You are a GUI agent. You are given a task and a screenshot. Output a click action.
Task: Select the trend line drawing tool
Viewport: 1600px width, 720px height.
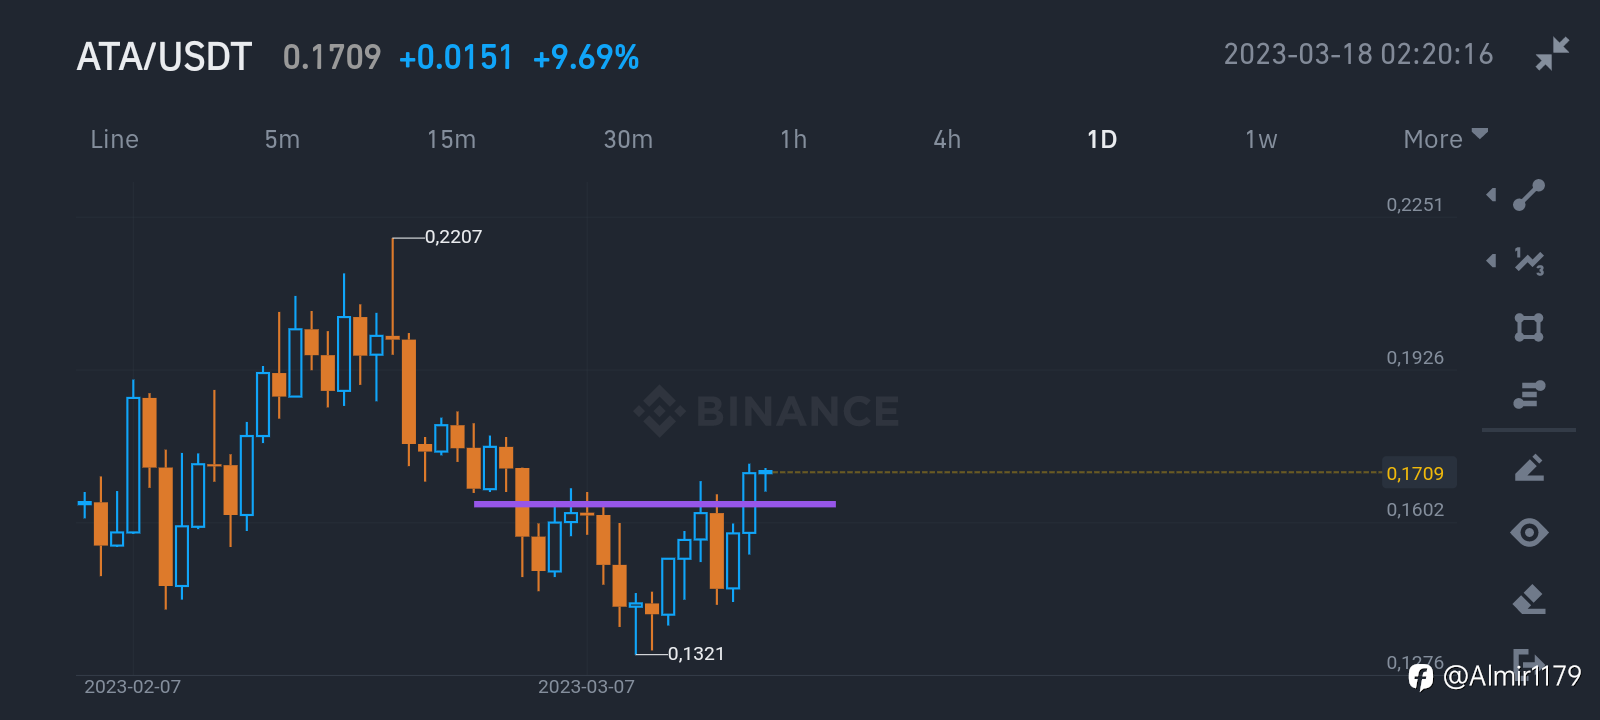coord(1529,195)
